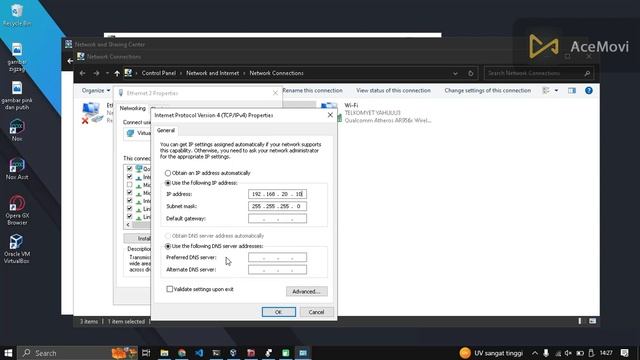The height and width of the screenshot is (360, 640).
Task: Refresh the Network Connections address bar
Action: coord(471,73)
